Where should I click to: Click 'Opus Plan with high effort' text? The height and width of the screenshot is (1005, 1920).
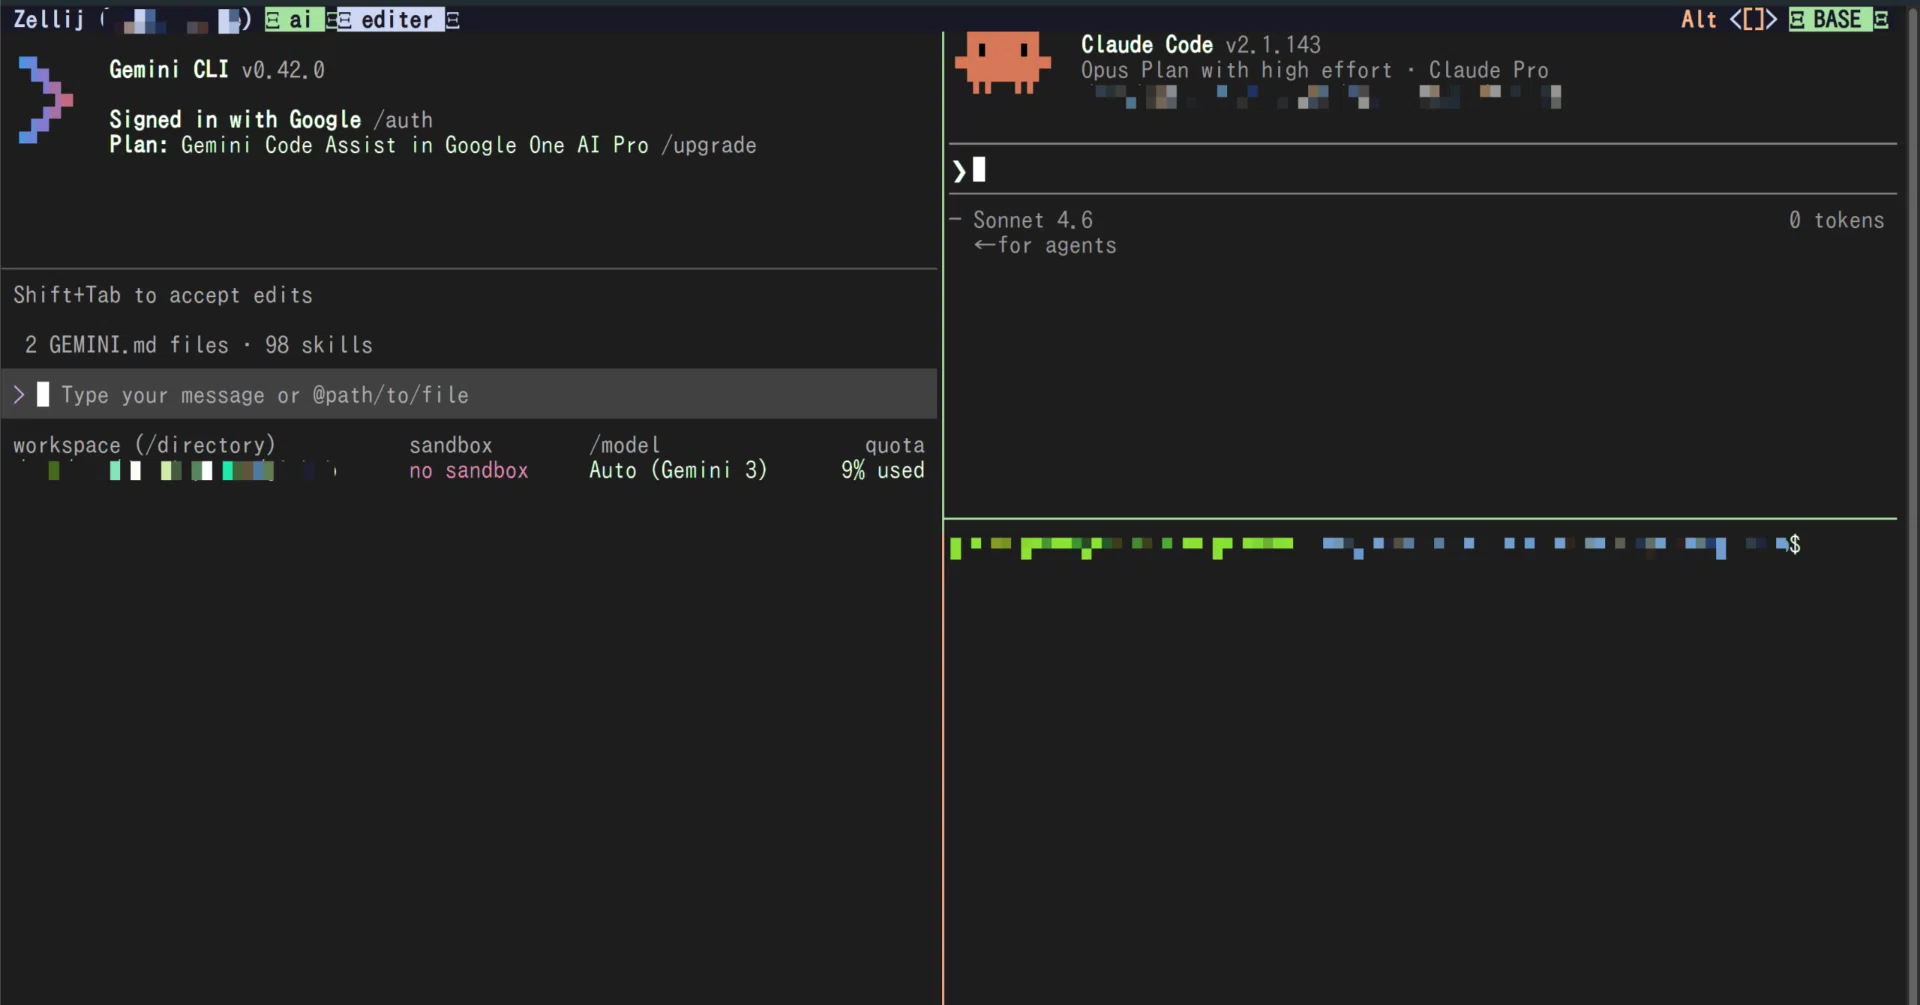click(1236, 70)
